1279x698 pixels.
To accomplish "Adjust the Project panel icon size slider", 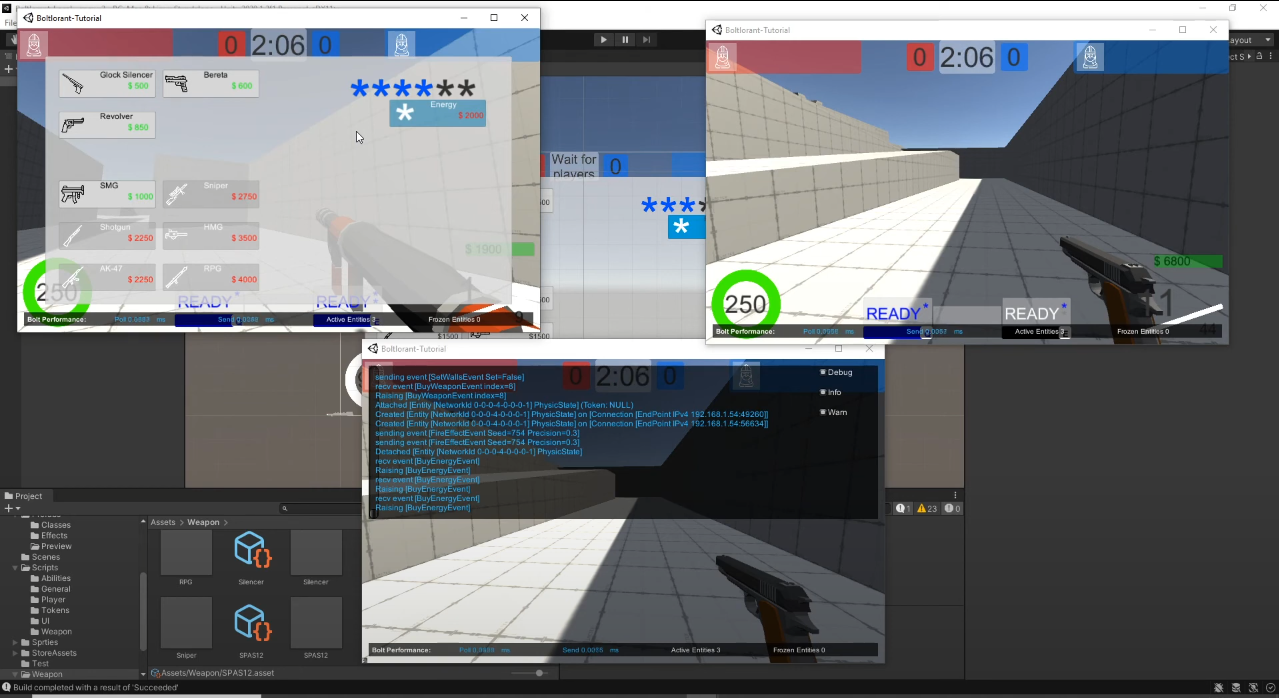I will click(539, 673).
